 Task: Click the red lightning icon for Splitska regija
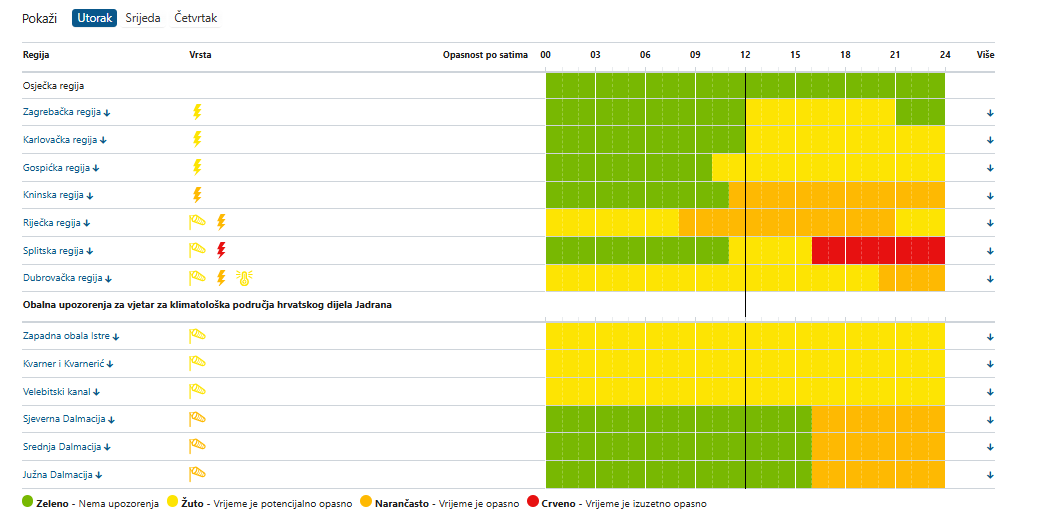(221, 250)
